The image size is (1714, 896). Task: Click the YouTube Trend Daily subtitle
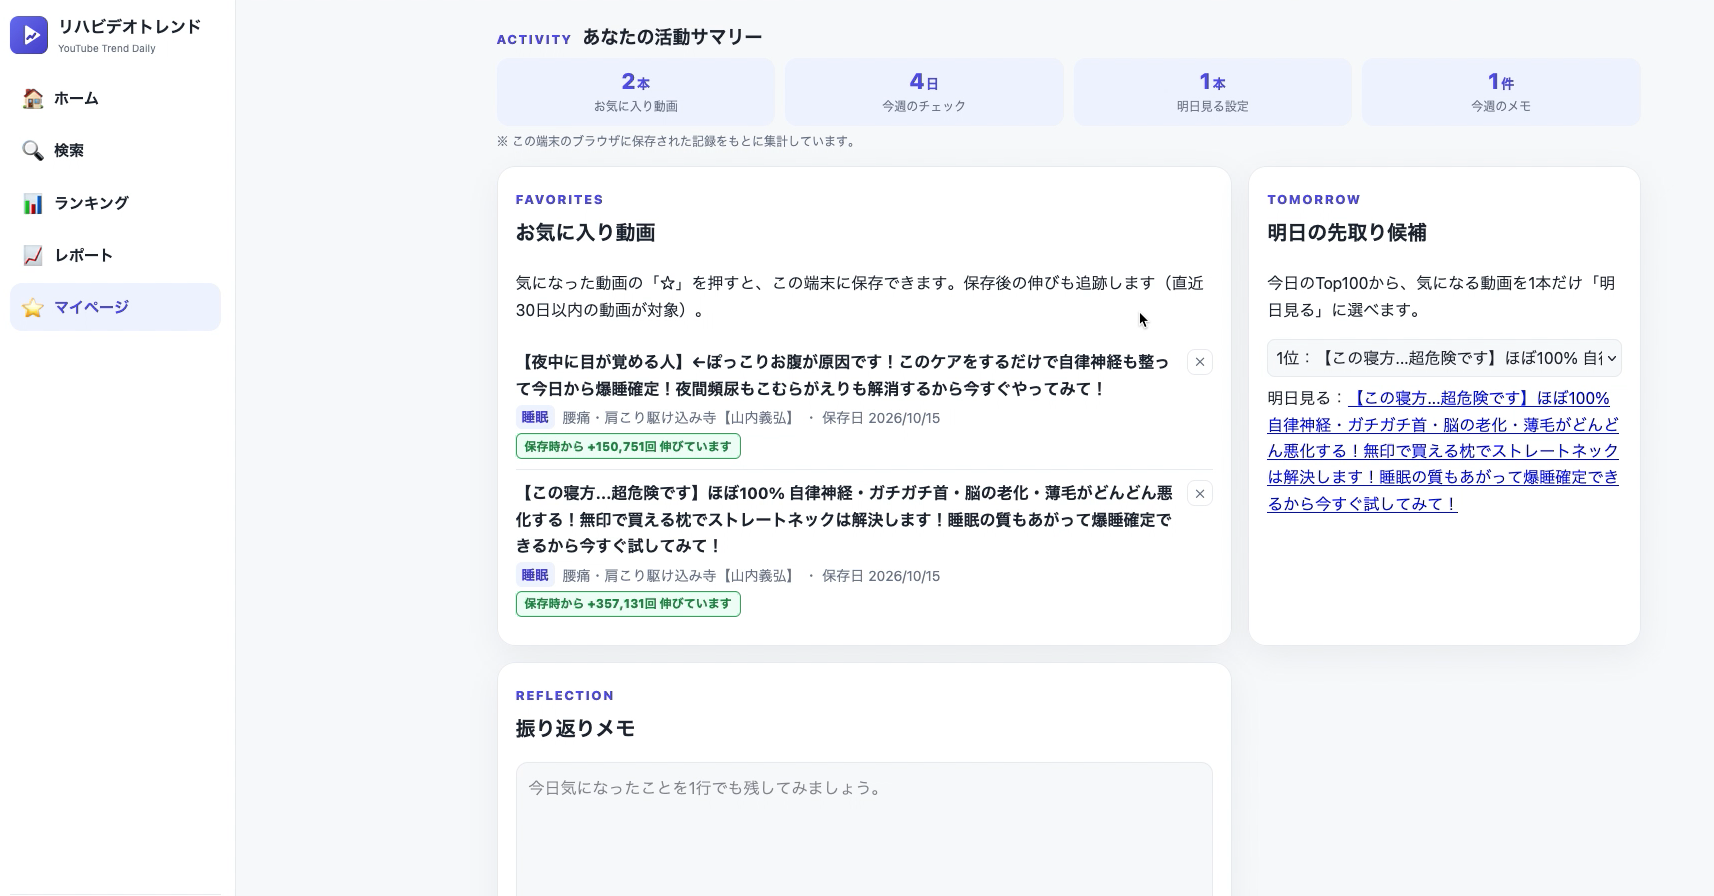pos(107,48)
